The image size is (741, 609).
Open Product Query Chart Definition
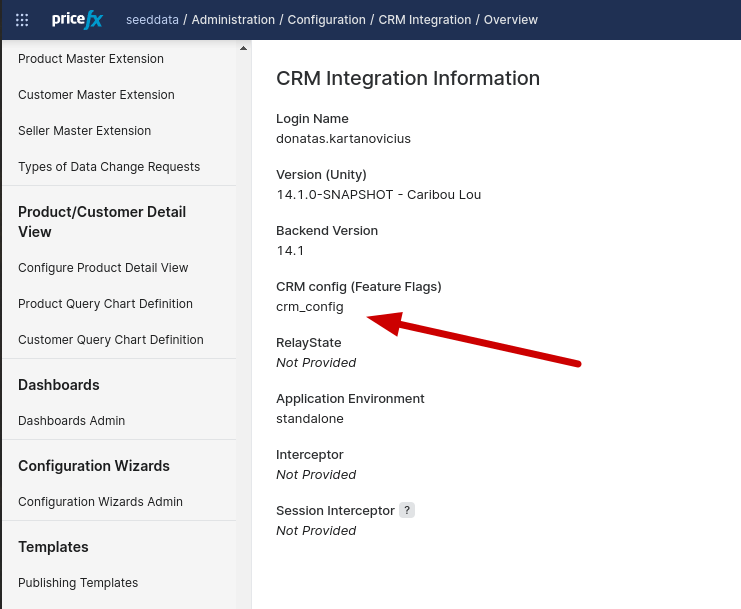pos(105,304)
